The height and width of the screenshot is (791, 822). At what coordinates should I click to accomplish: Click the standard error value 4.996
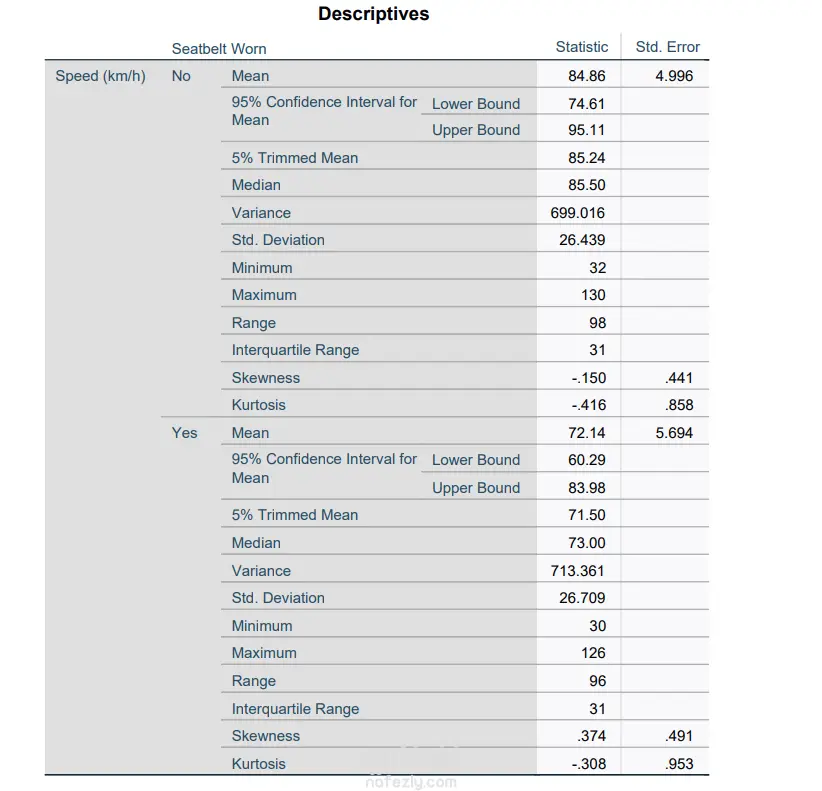pyautogui.click(x=673, y=76)
